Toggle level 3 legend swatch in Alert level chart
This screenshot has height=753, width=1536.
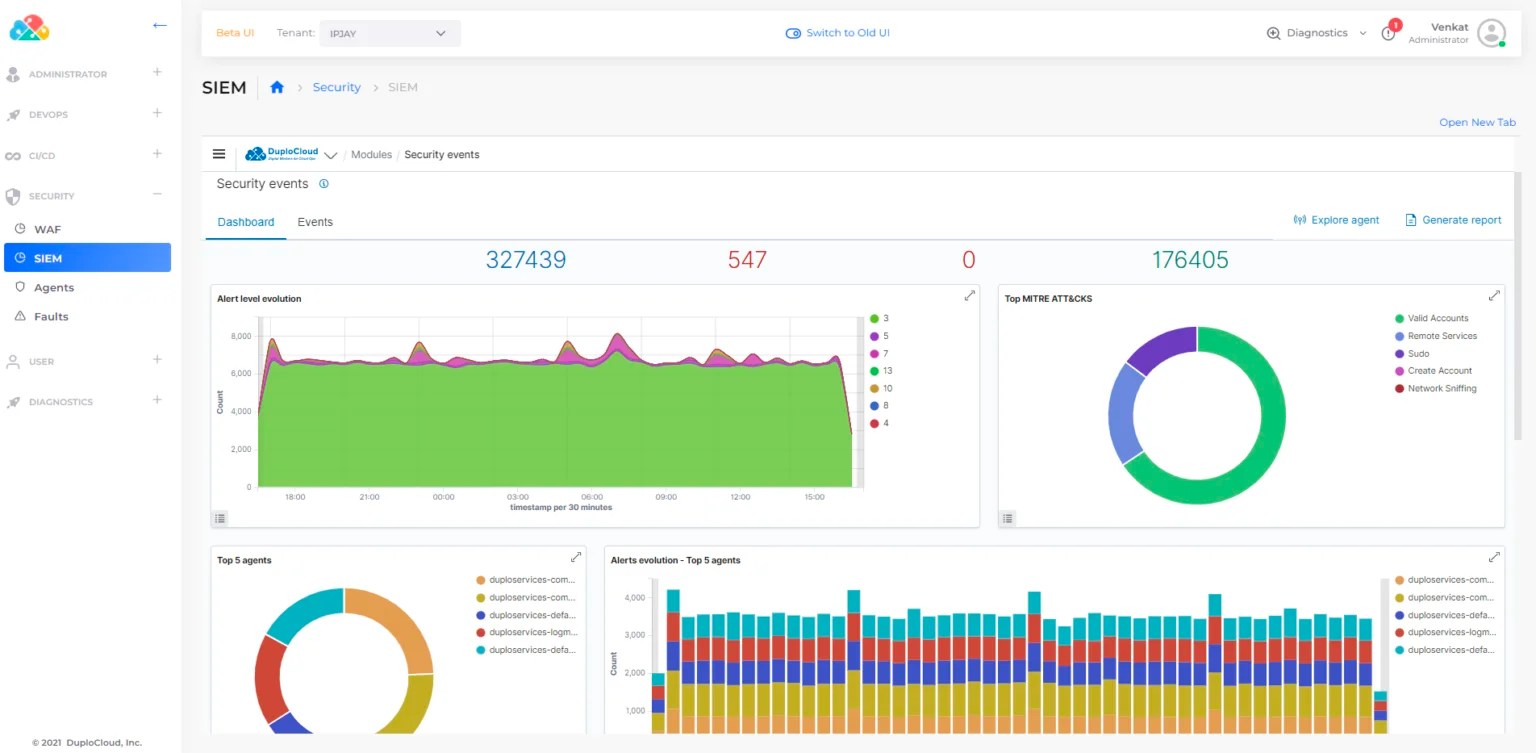click(x=874, y=319)
